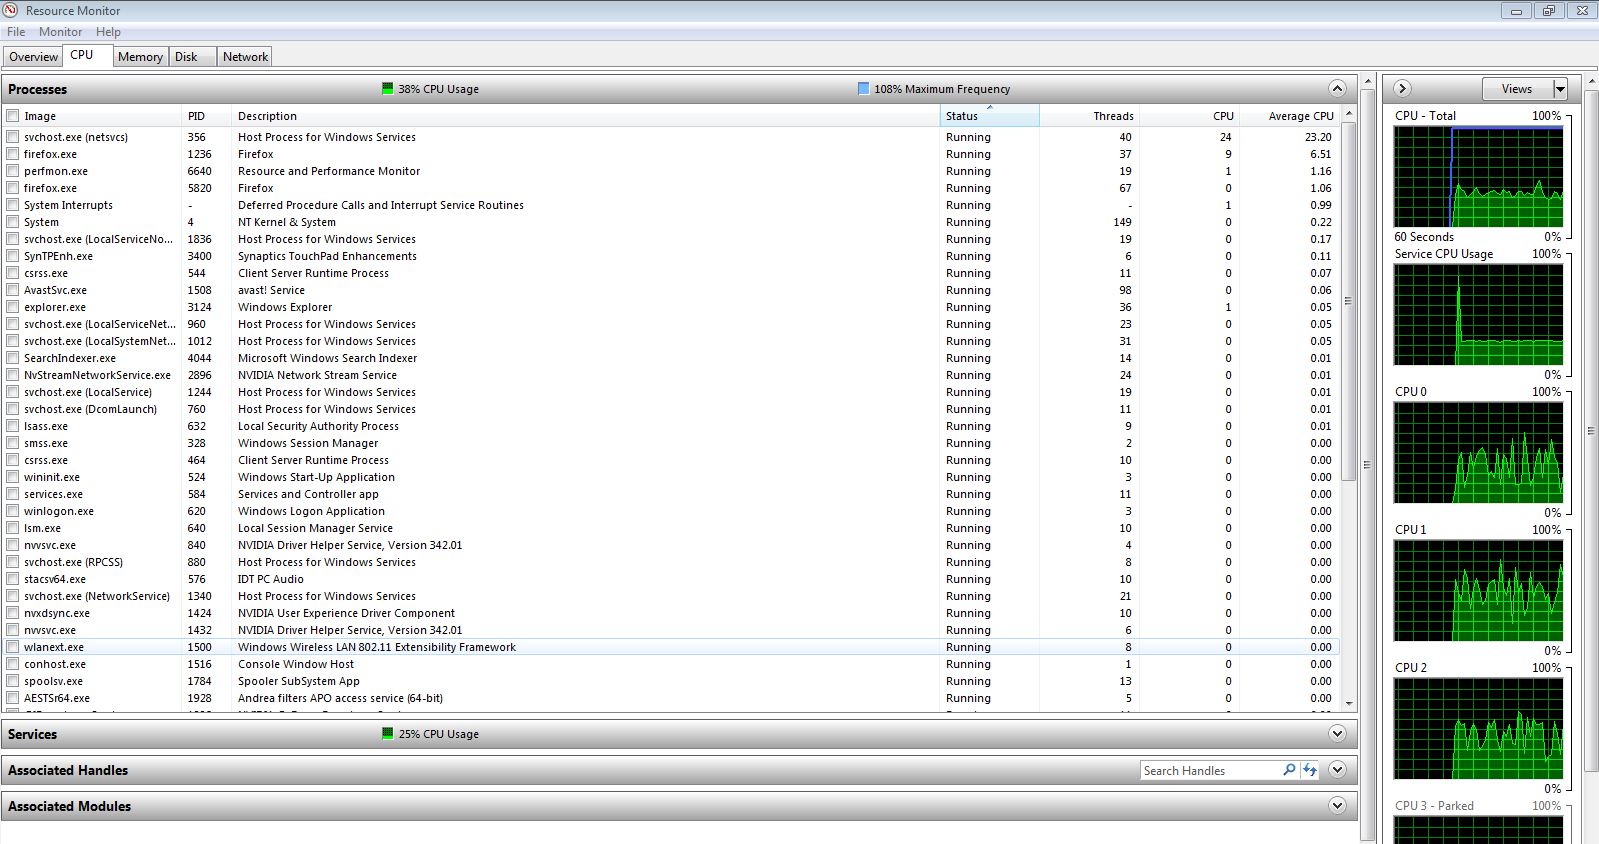Select the nvxdsync.exe process row
The width and height of the screenshot is (1599, 844).
point(670,613)
